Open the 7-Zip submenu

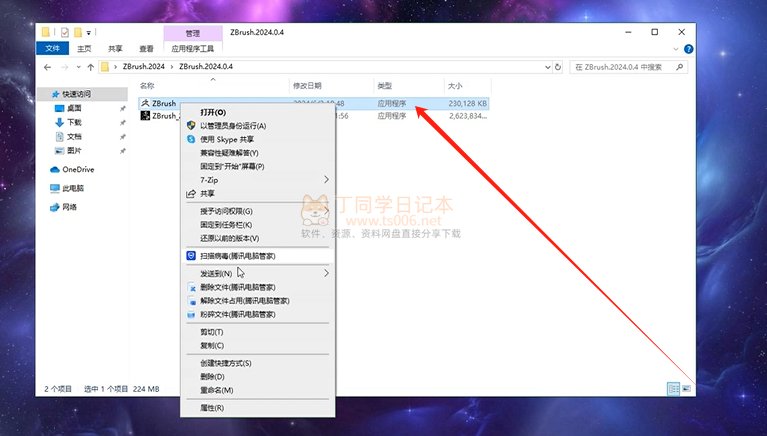pos(258,180)
